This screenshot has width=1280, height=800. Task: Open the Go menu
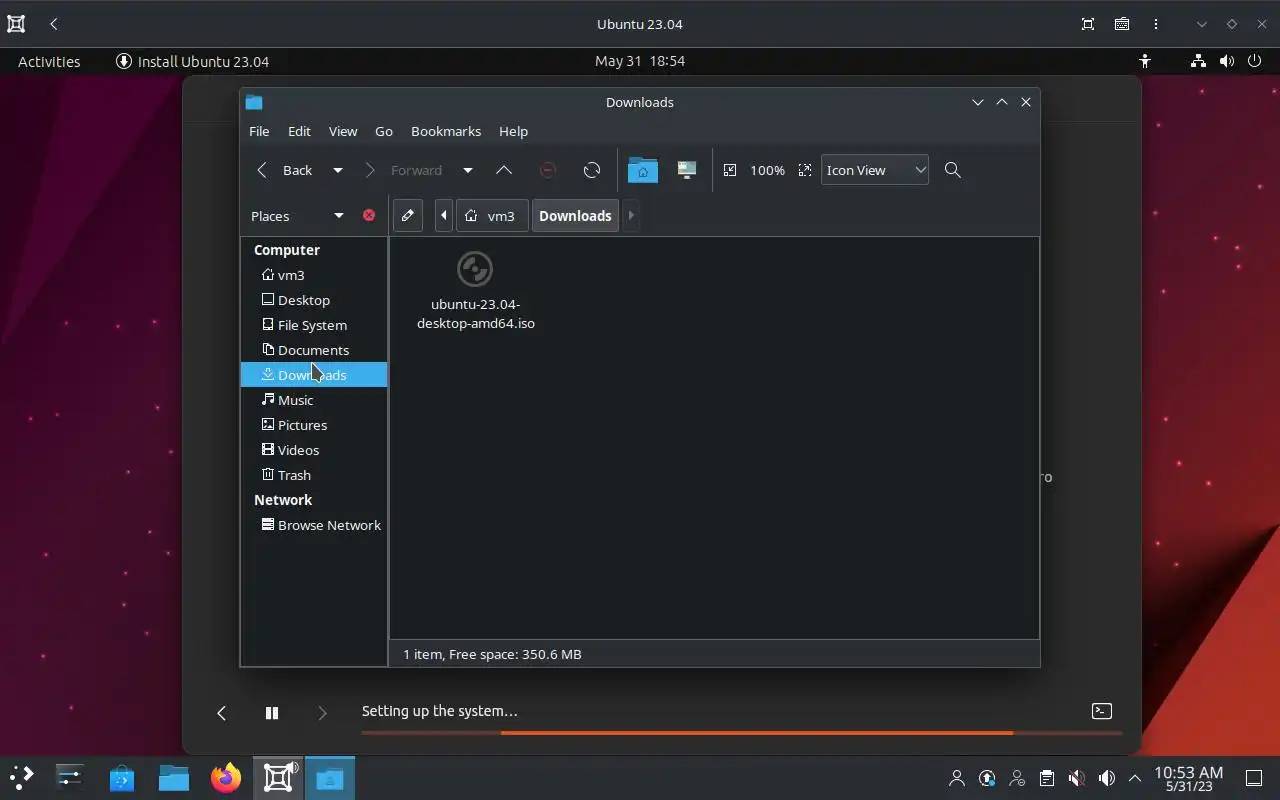[384, 131]
